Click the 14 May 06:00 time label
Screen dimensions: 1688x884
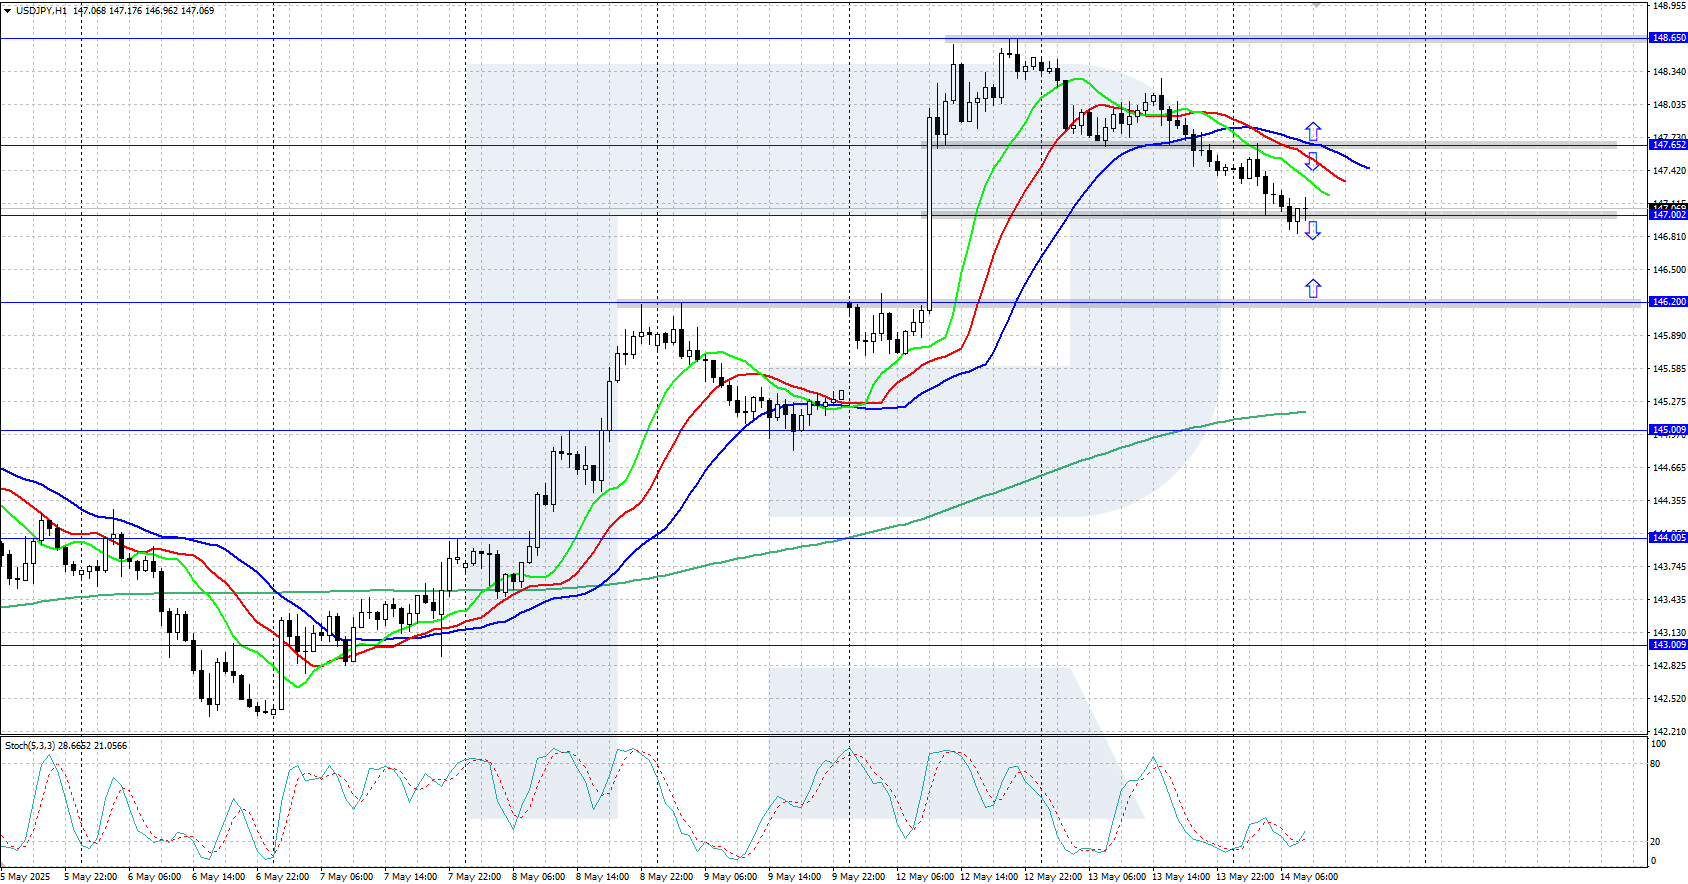(x=1308, y=877)
